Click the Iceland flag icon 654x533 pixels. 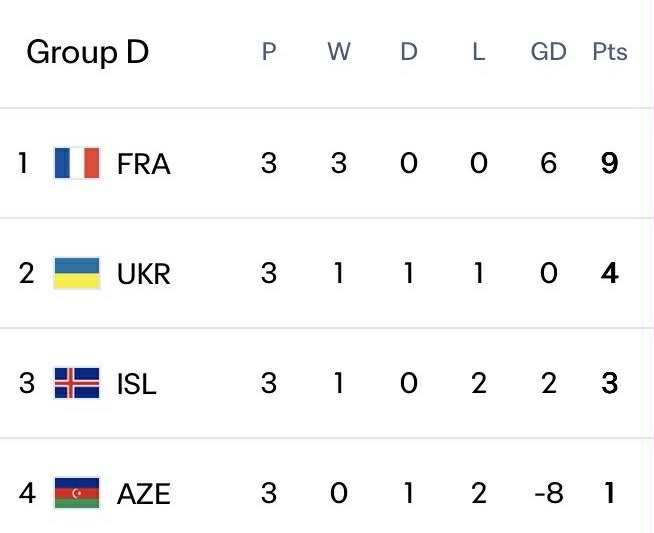coord(77,383)
